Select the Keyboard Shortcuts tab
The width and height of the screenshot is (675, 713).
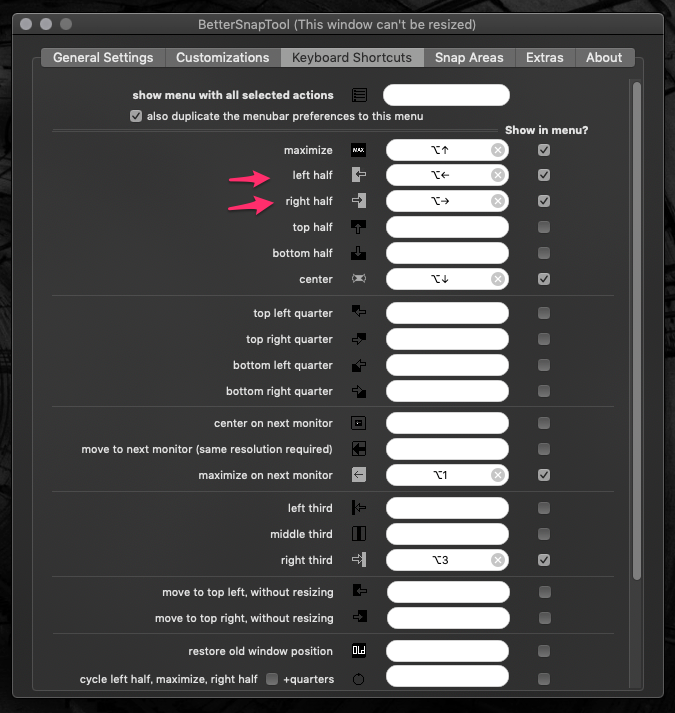(x=352, y=58)
